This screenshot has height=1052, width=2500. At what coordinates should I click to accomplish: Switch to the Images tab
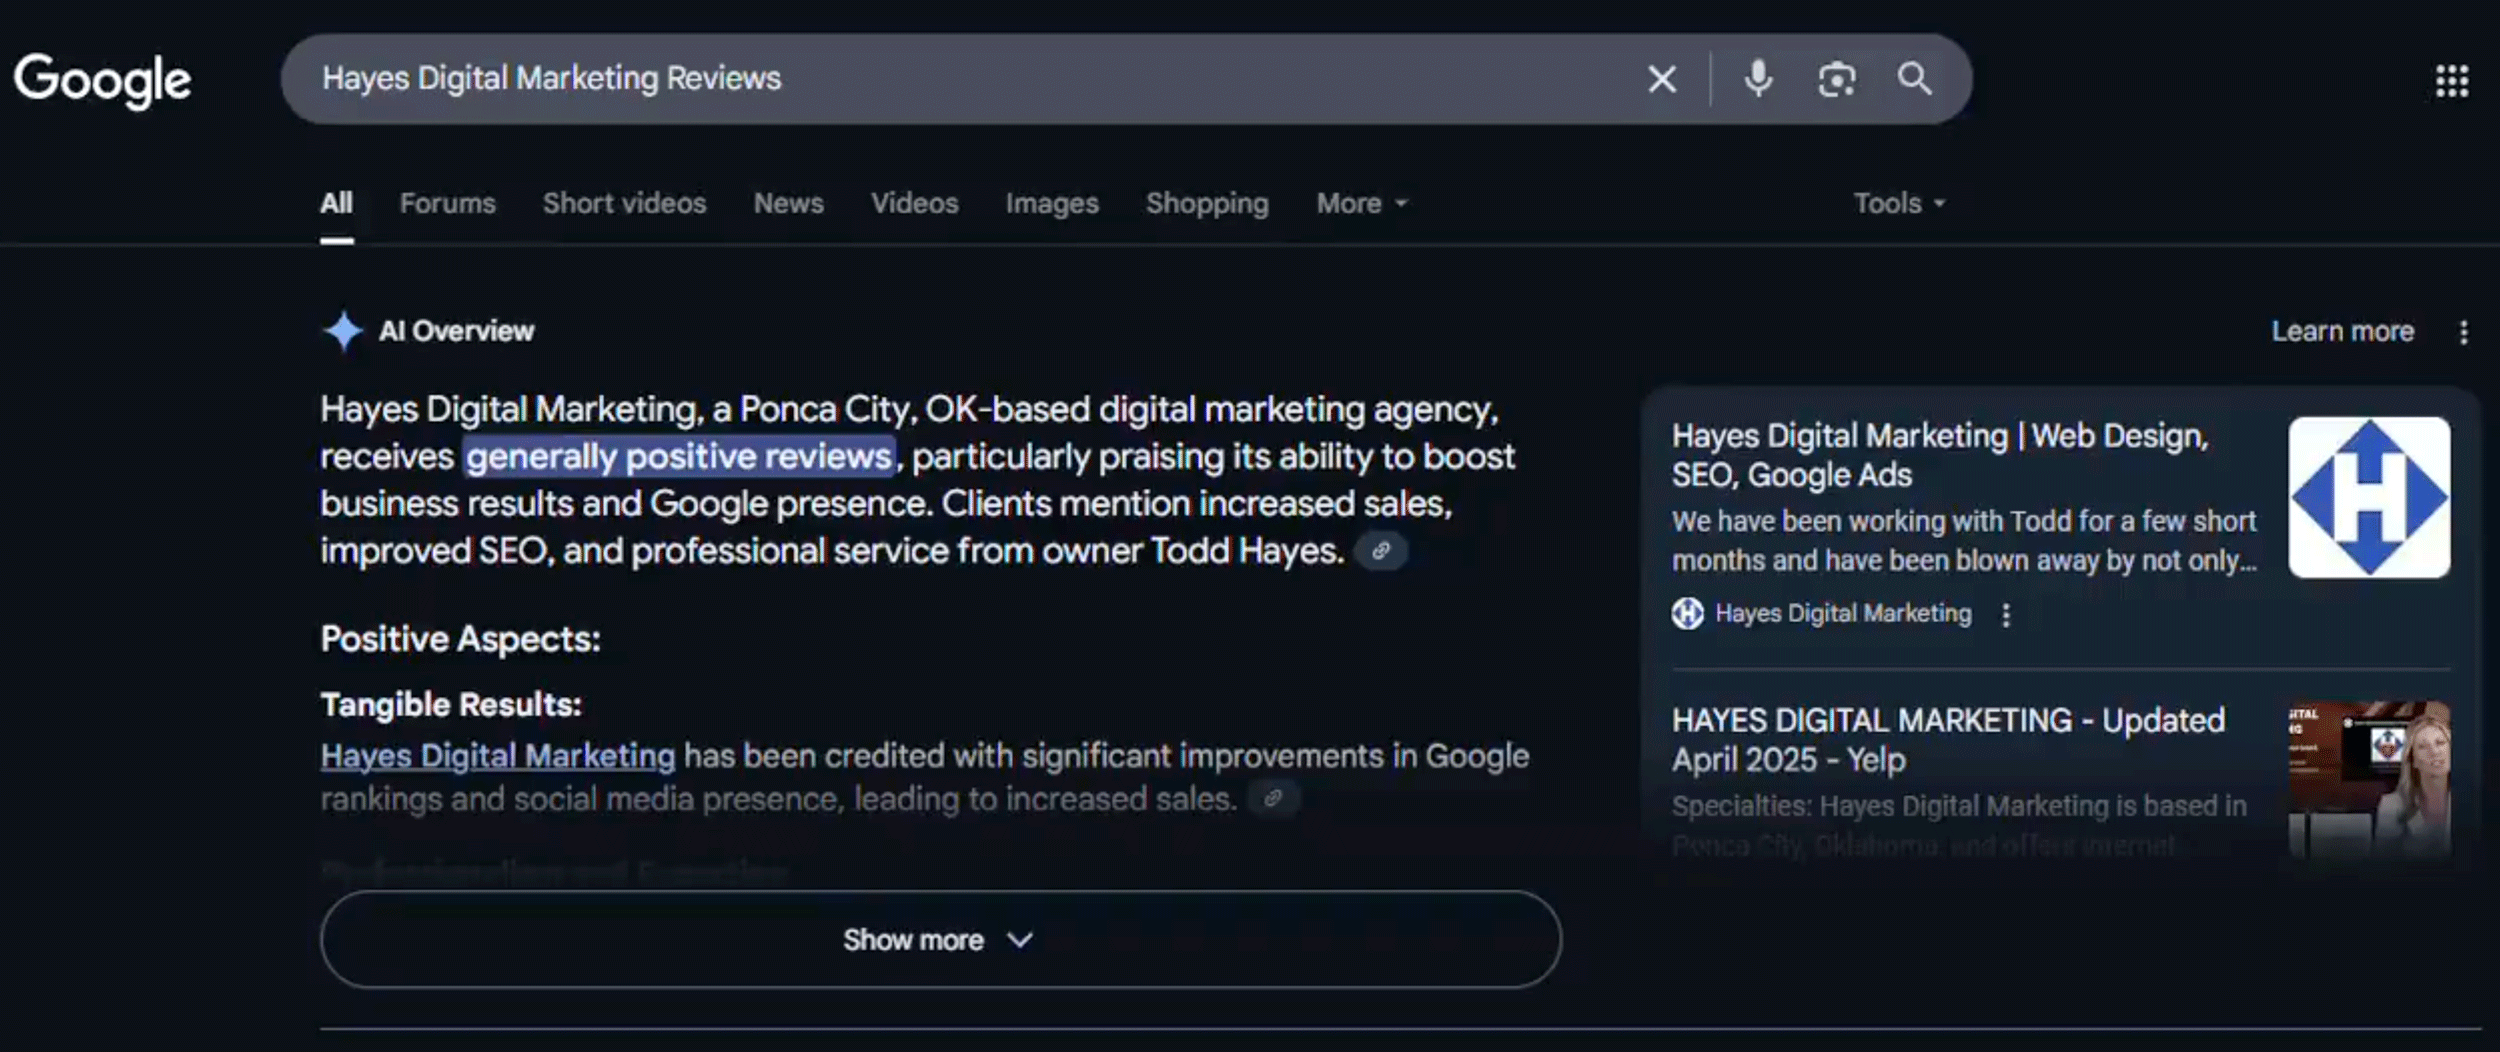coord(1051,204)
